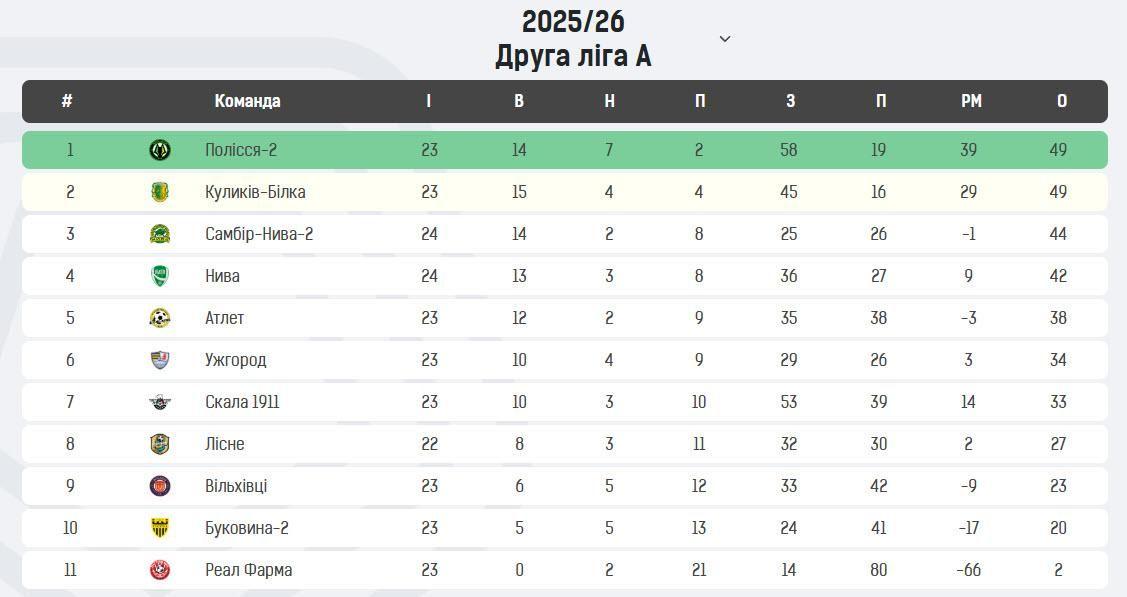
Task: Click the Атлет team logo
Action: 160,318
